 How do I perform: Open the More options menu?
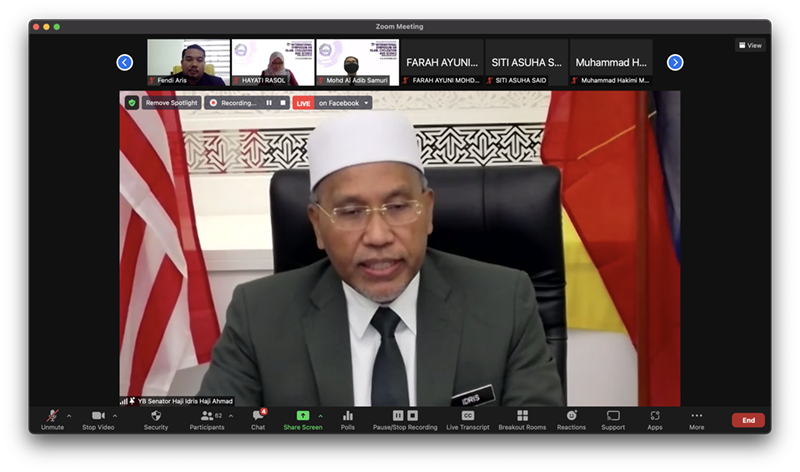[696, 416]
